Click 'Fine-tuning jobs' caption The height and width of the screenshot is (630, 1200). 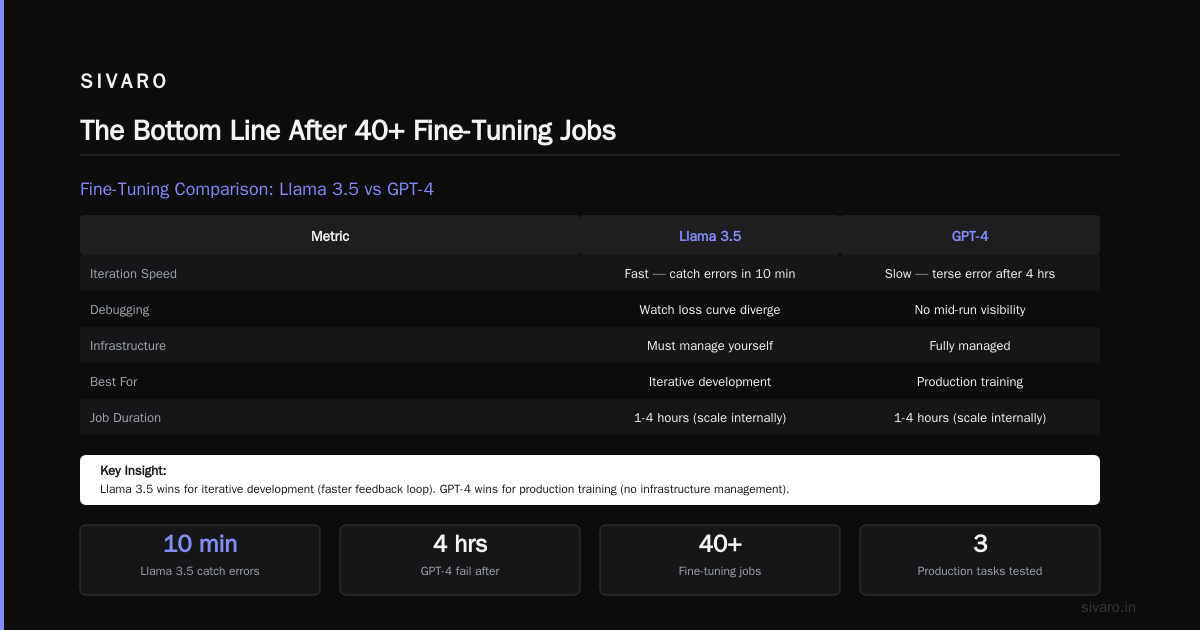720,571
